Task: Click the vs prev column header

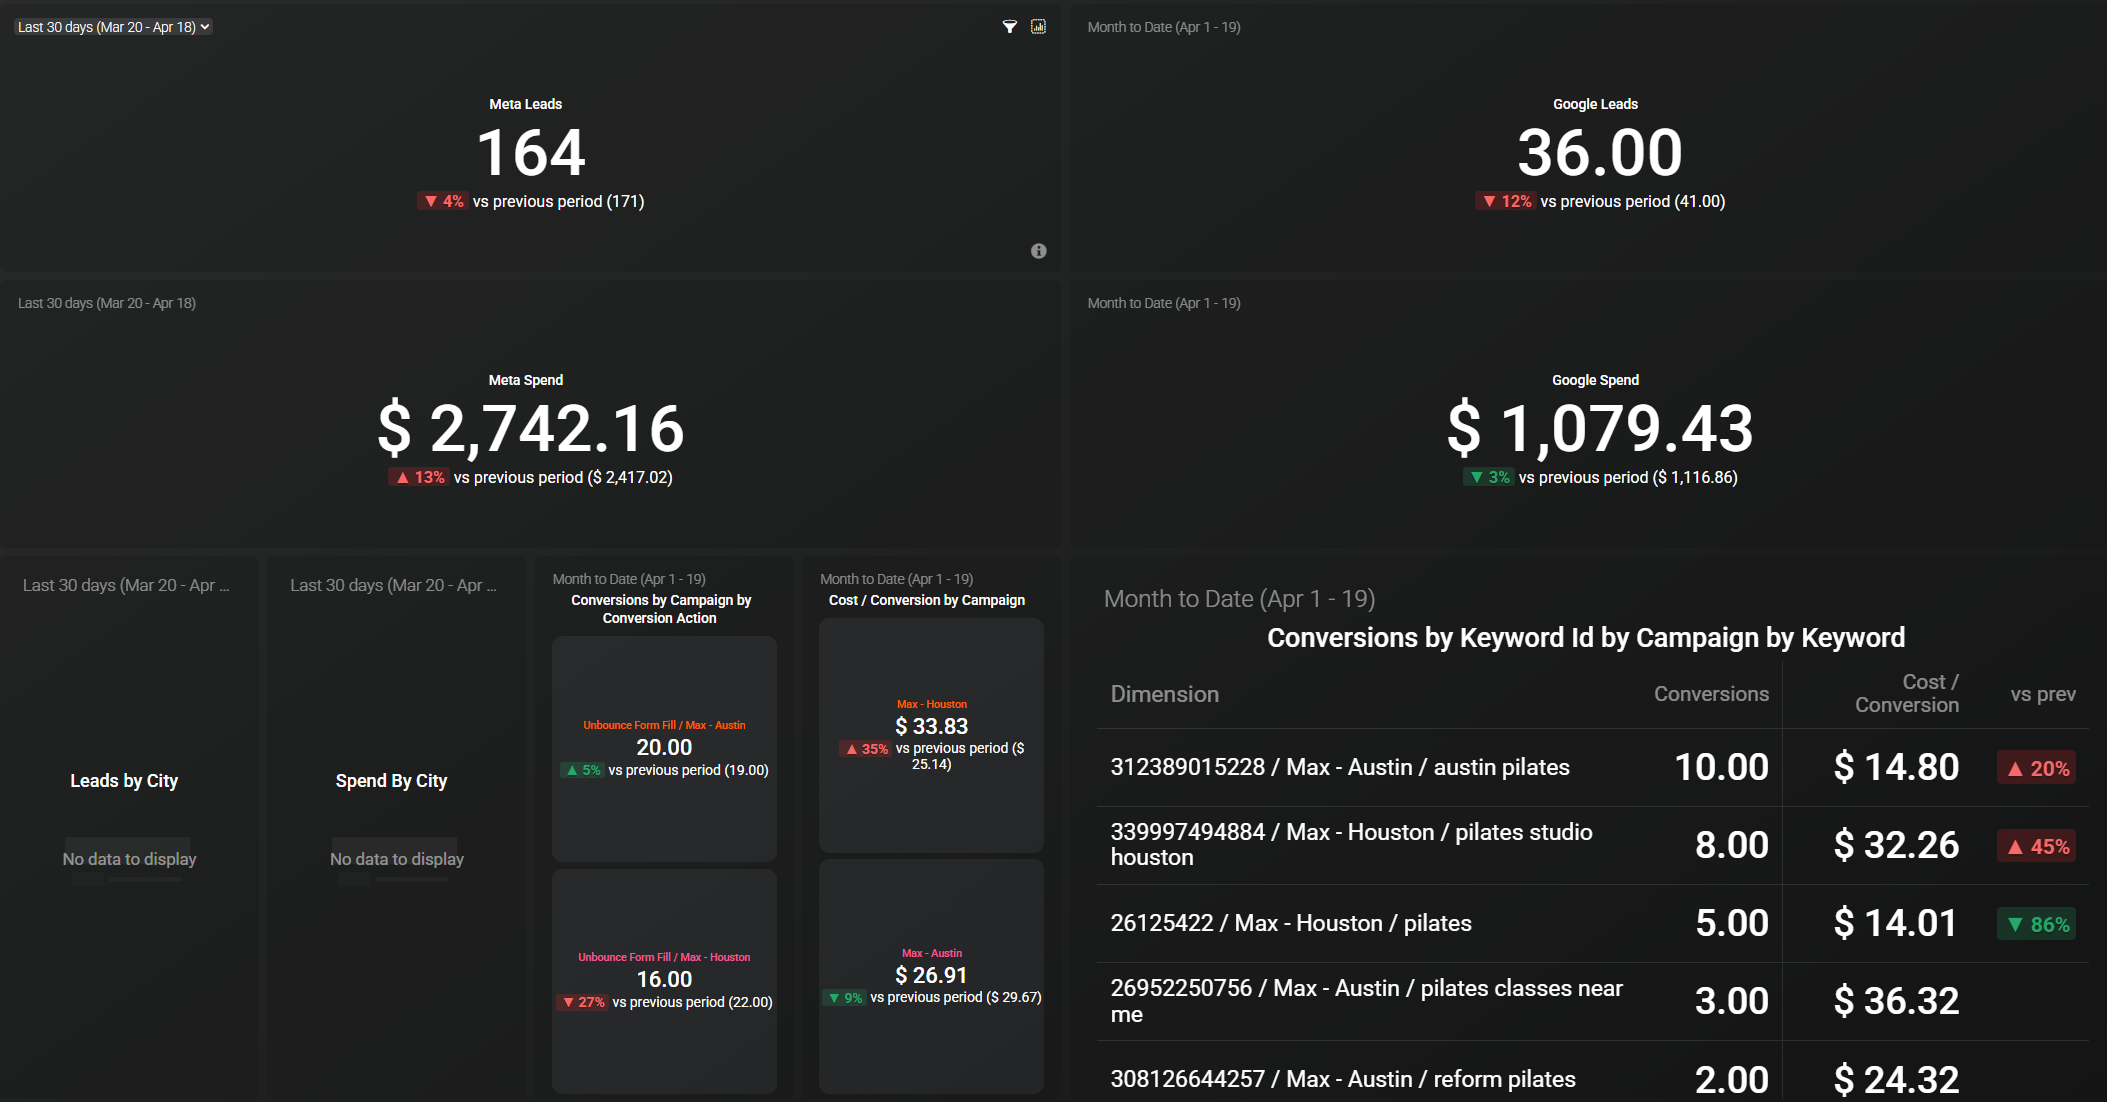Action: tap(2042, 694)
